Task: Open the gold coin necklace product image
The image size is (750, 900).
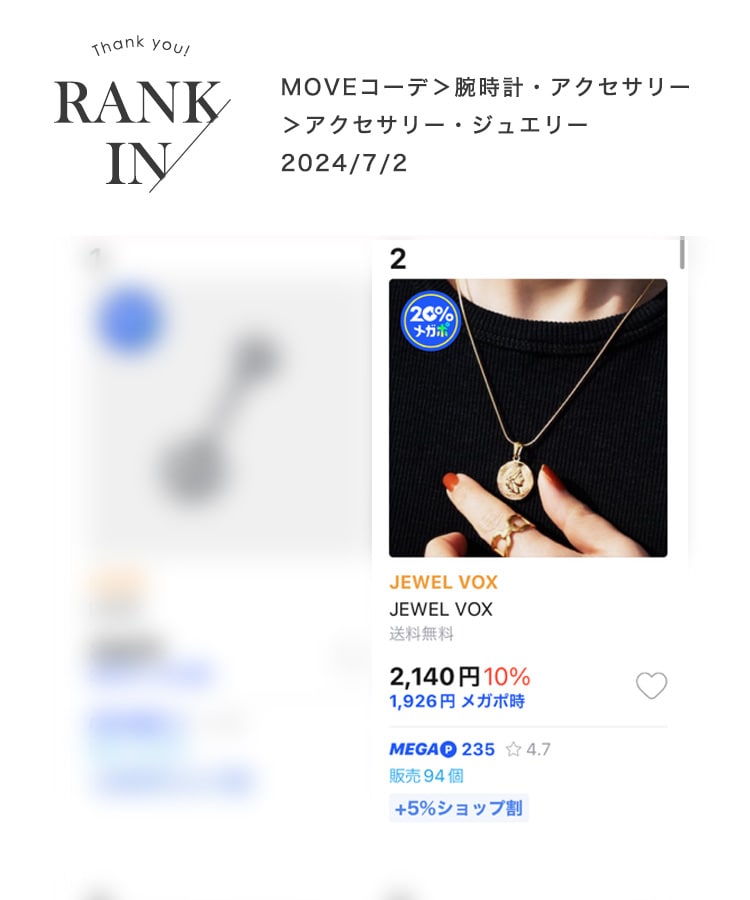Action: 528,418
